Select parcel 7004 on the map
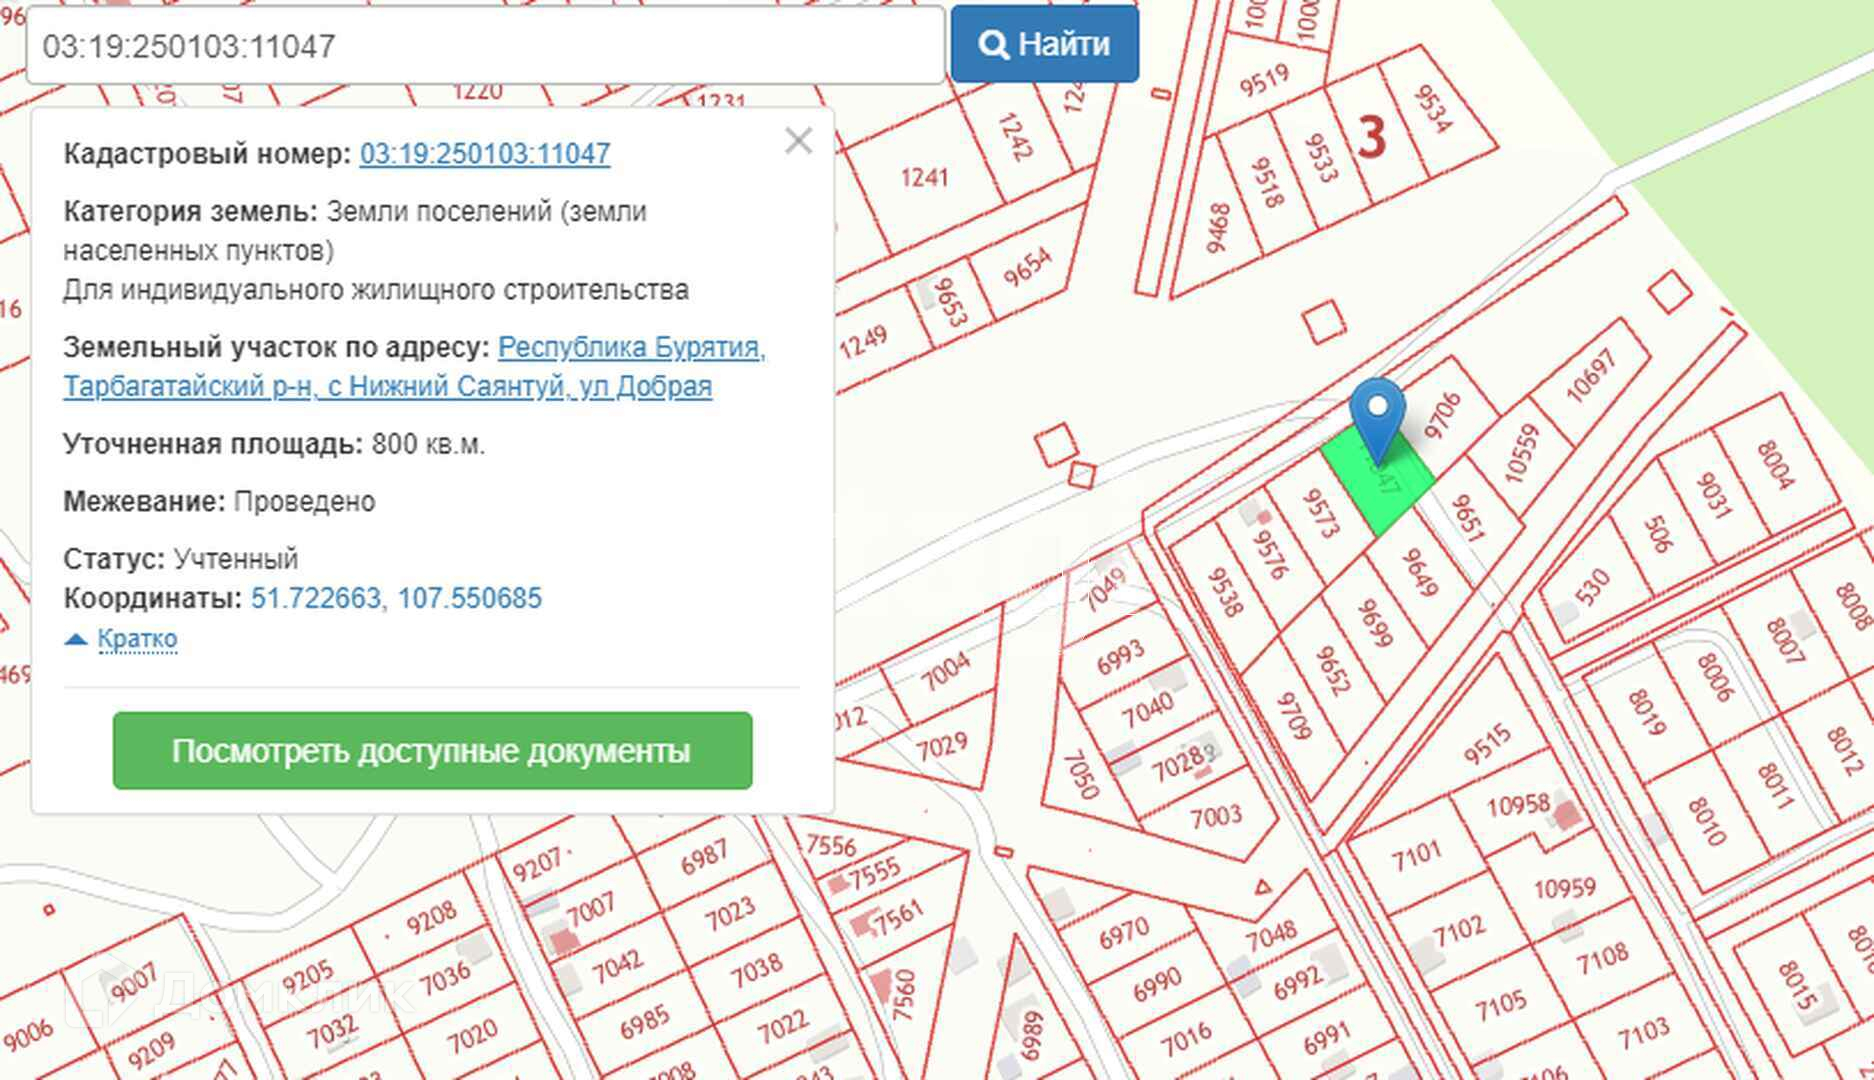 [945, 671]
